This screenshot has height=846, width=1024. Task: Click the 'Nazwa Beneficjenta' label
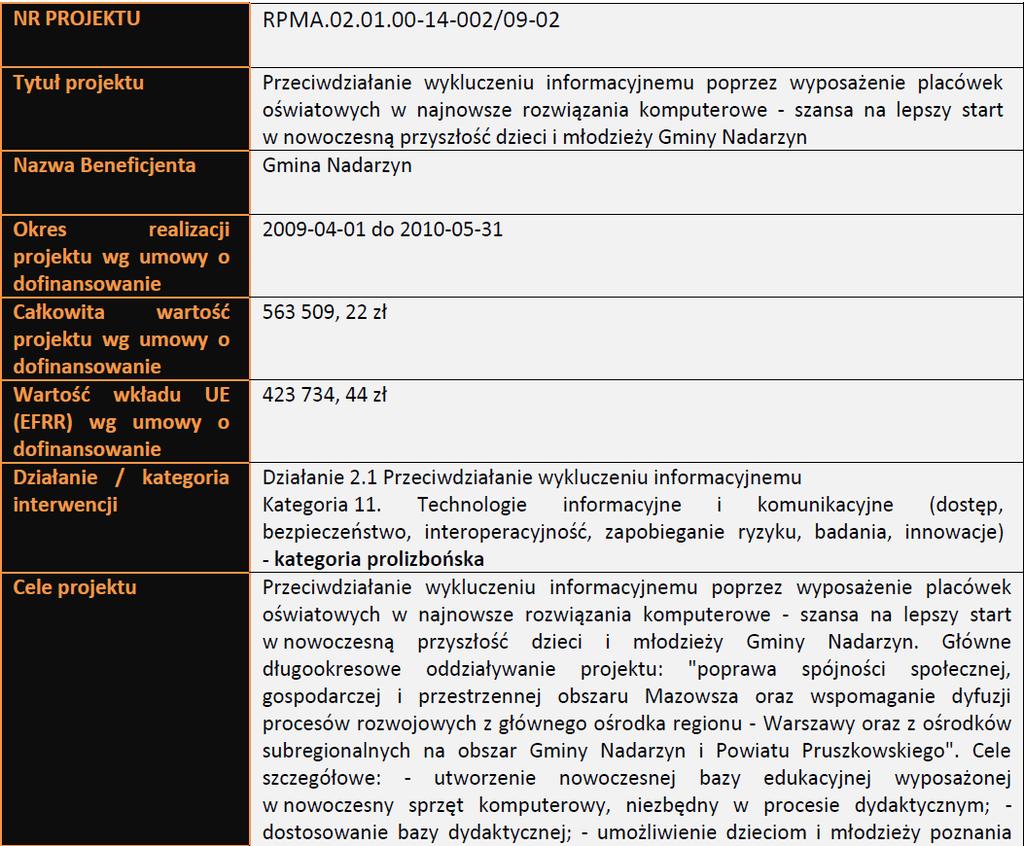pos(104,165)
